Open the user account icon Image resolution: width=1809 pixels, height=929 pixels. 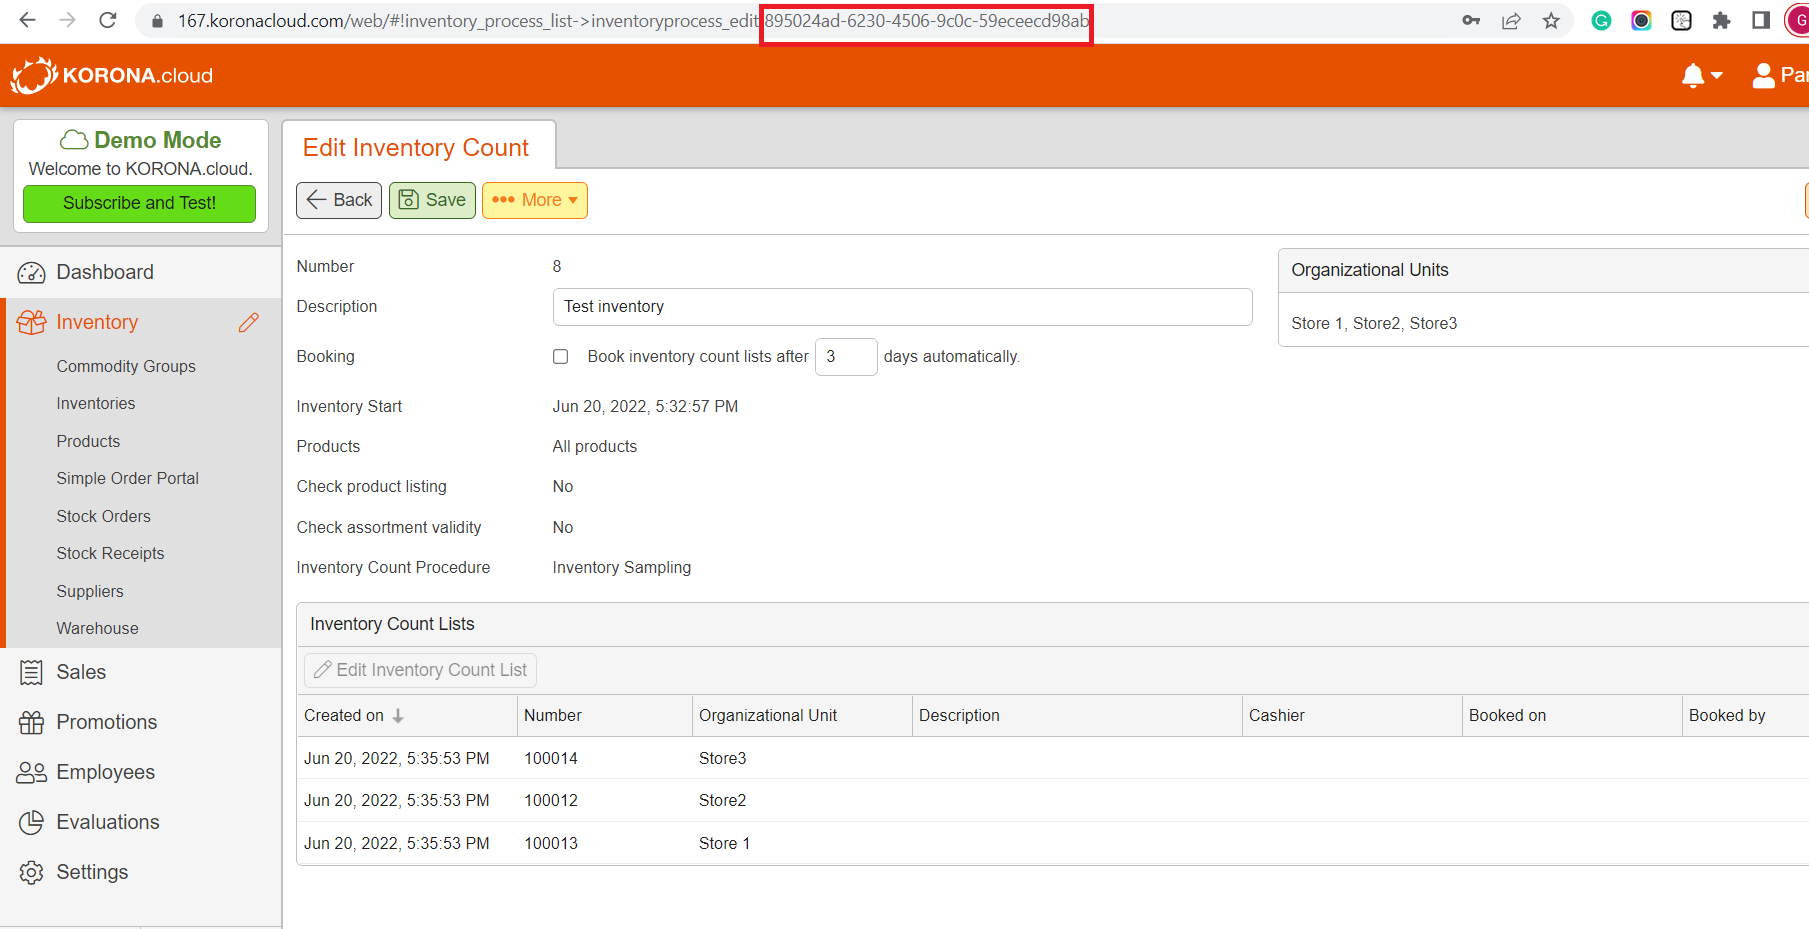click(1764, 75)
